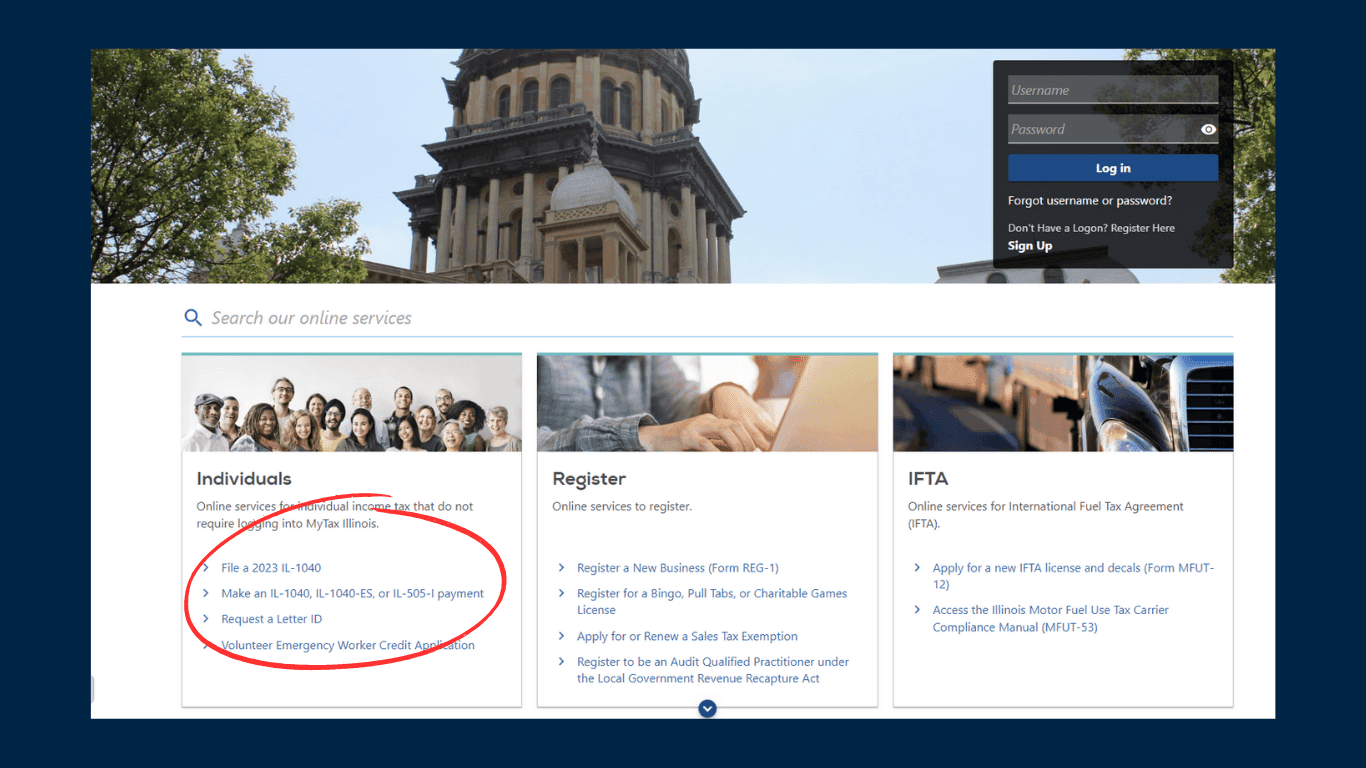The height and width of the screenshot is (768, 1366).
Task: Click the down-arrow circle to see more
Action: coord(708,708)
